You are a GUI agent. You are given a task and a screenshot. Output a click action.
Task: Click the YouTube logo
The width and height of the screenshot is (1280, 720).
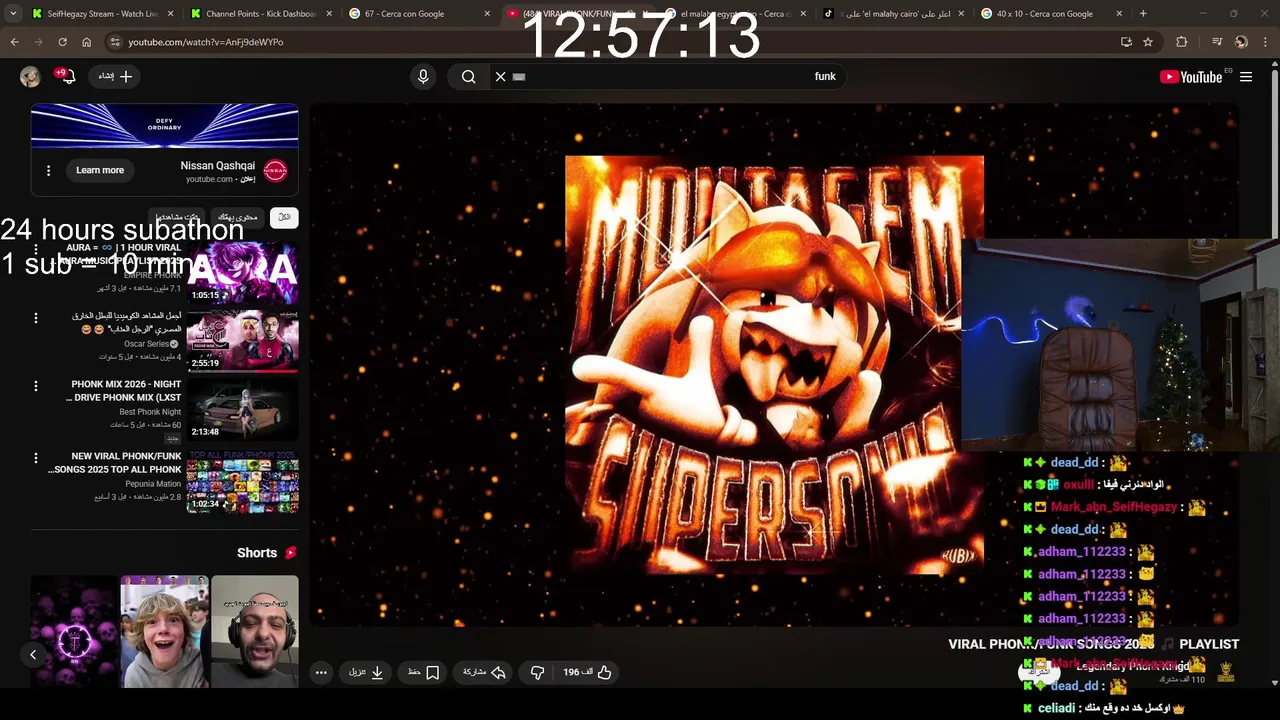1191,76
